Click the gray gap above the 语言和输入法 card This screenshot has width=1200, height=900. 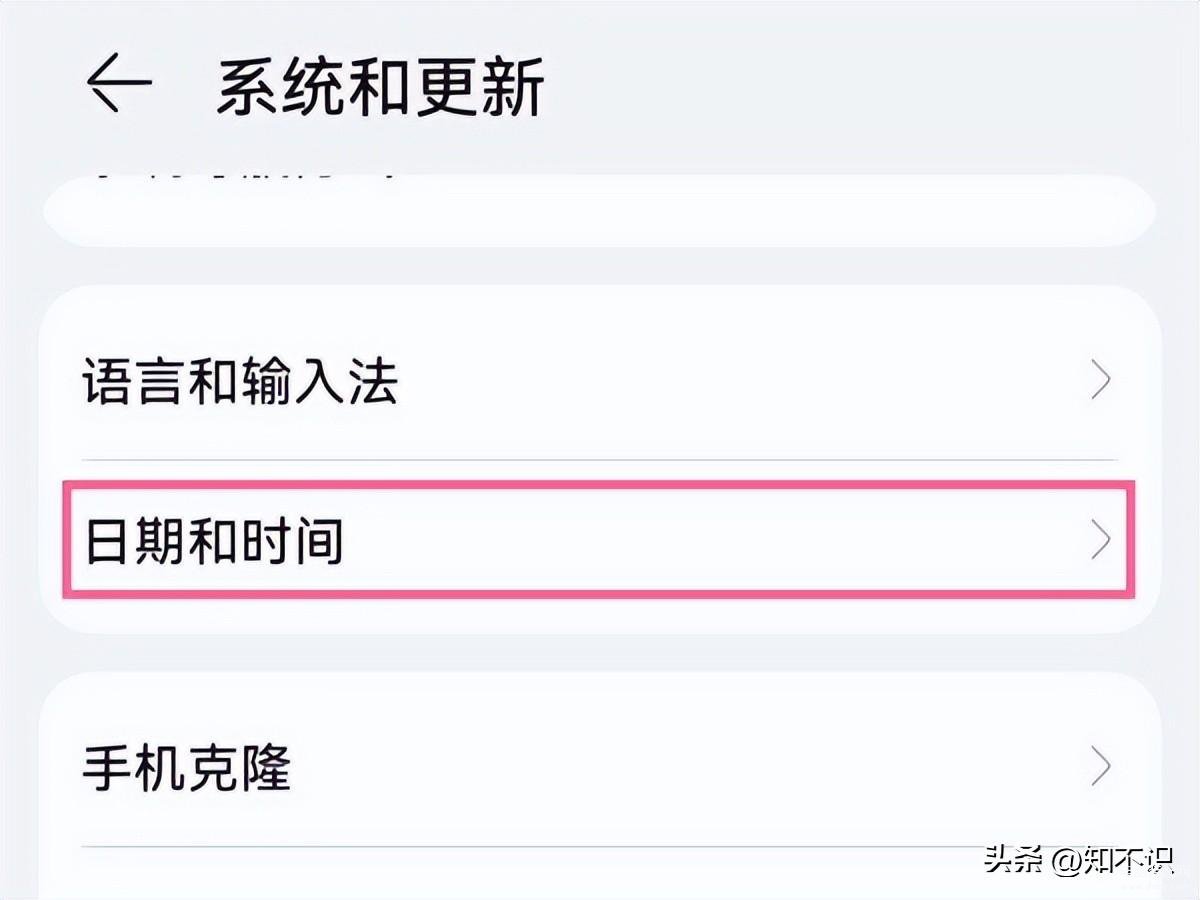pos(600,266)
